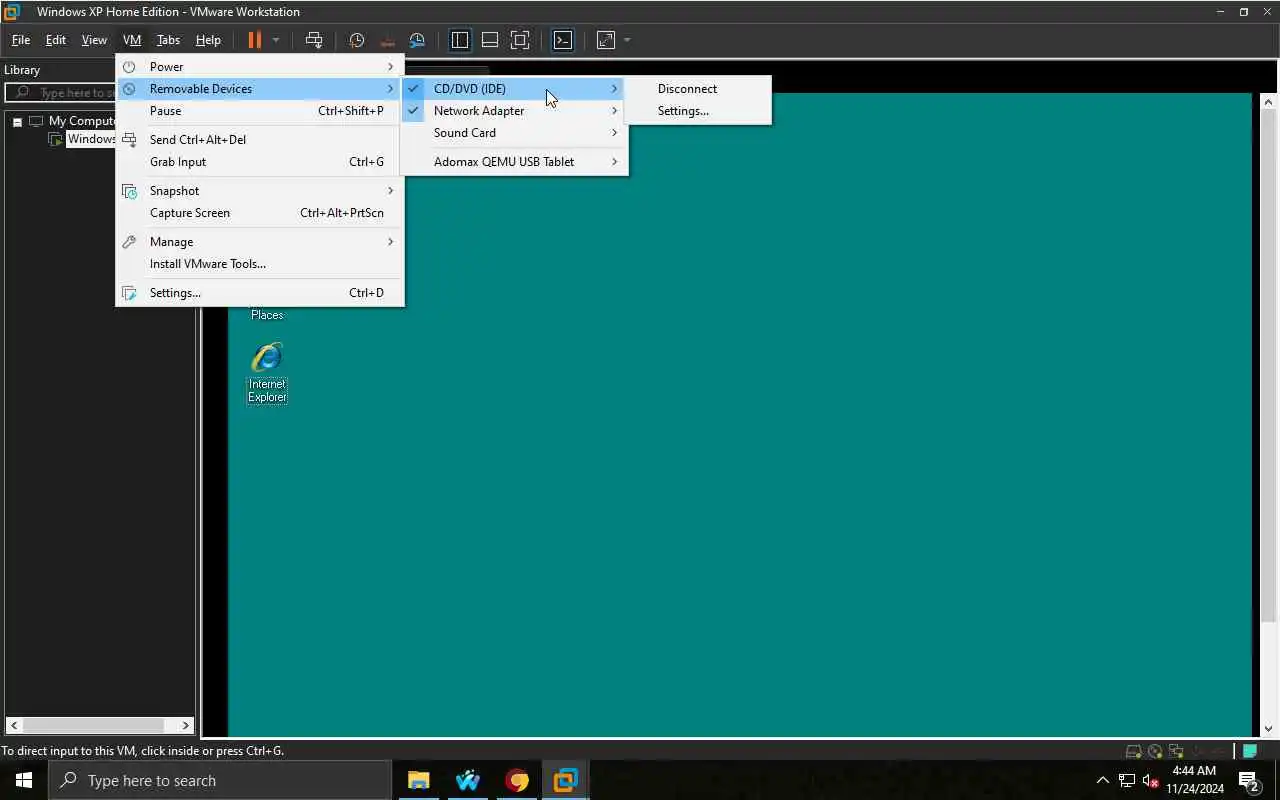Click the full screen mode toolbar icon
This screenshot has width=1280, height=800.
tap(520, 40)
